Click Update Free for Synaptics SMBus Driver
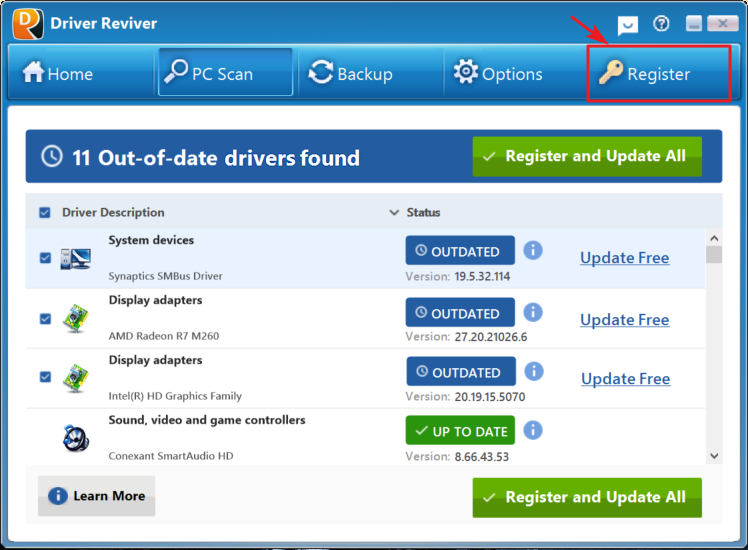This screenshot has height=550, width=748. tap(624, 258)
